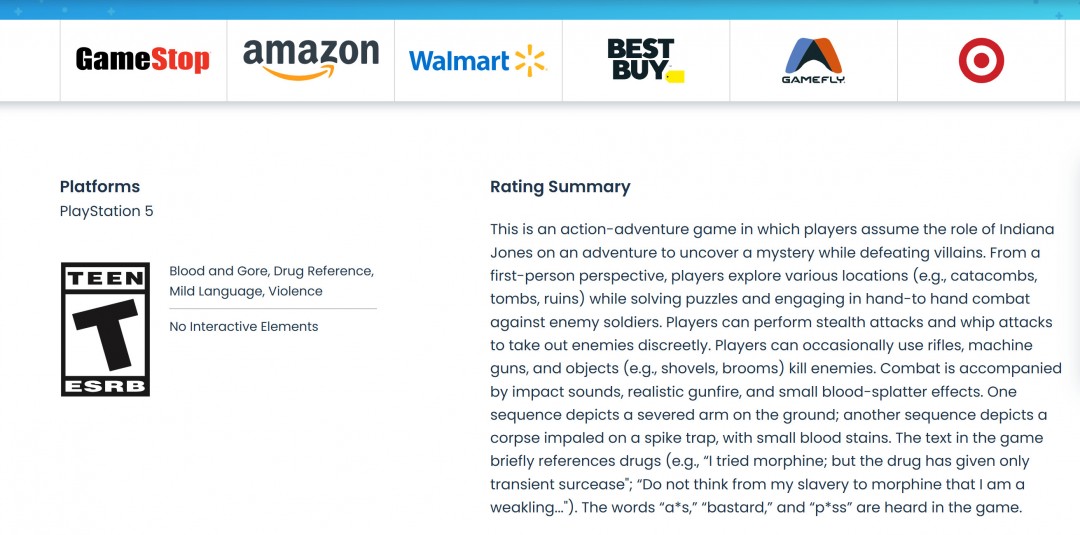This screenshot has height=535, width=1080.
Task: Select the No Interactive Elements text
Action: pyautogui.click(x=244, y=326)
